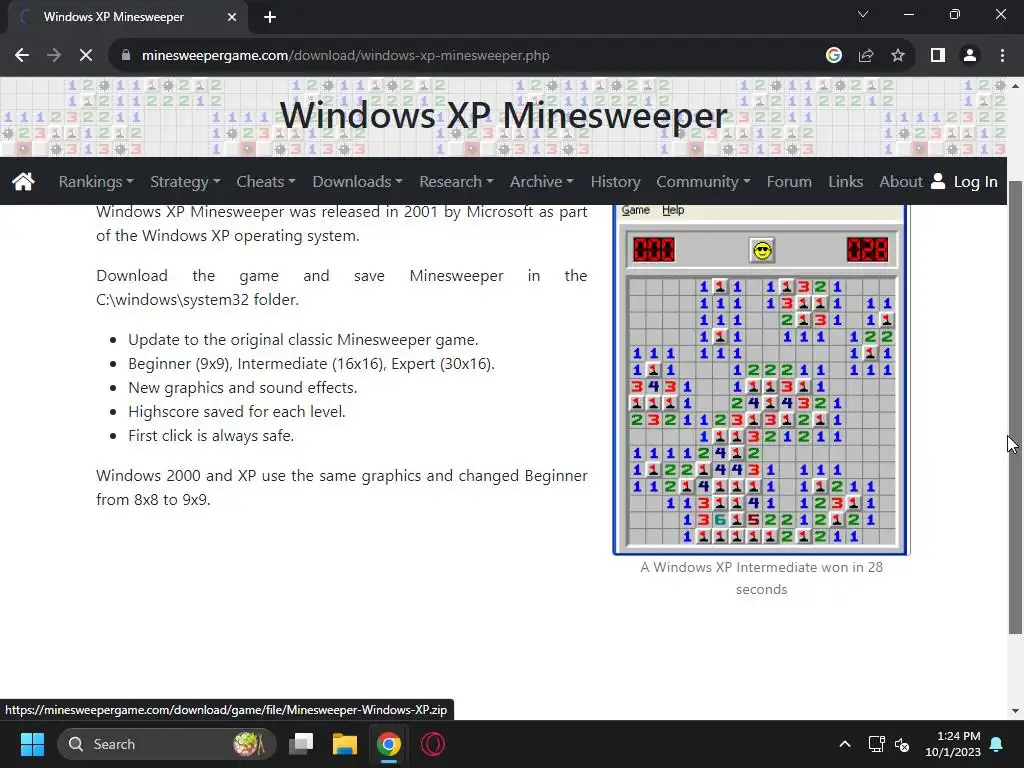
Task: Open the Links page
Action: point(846,182)
